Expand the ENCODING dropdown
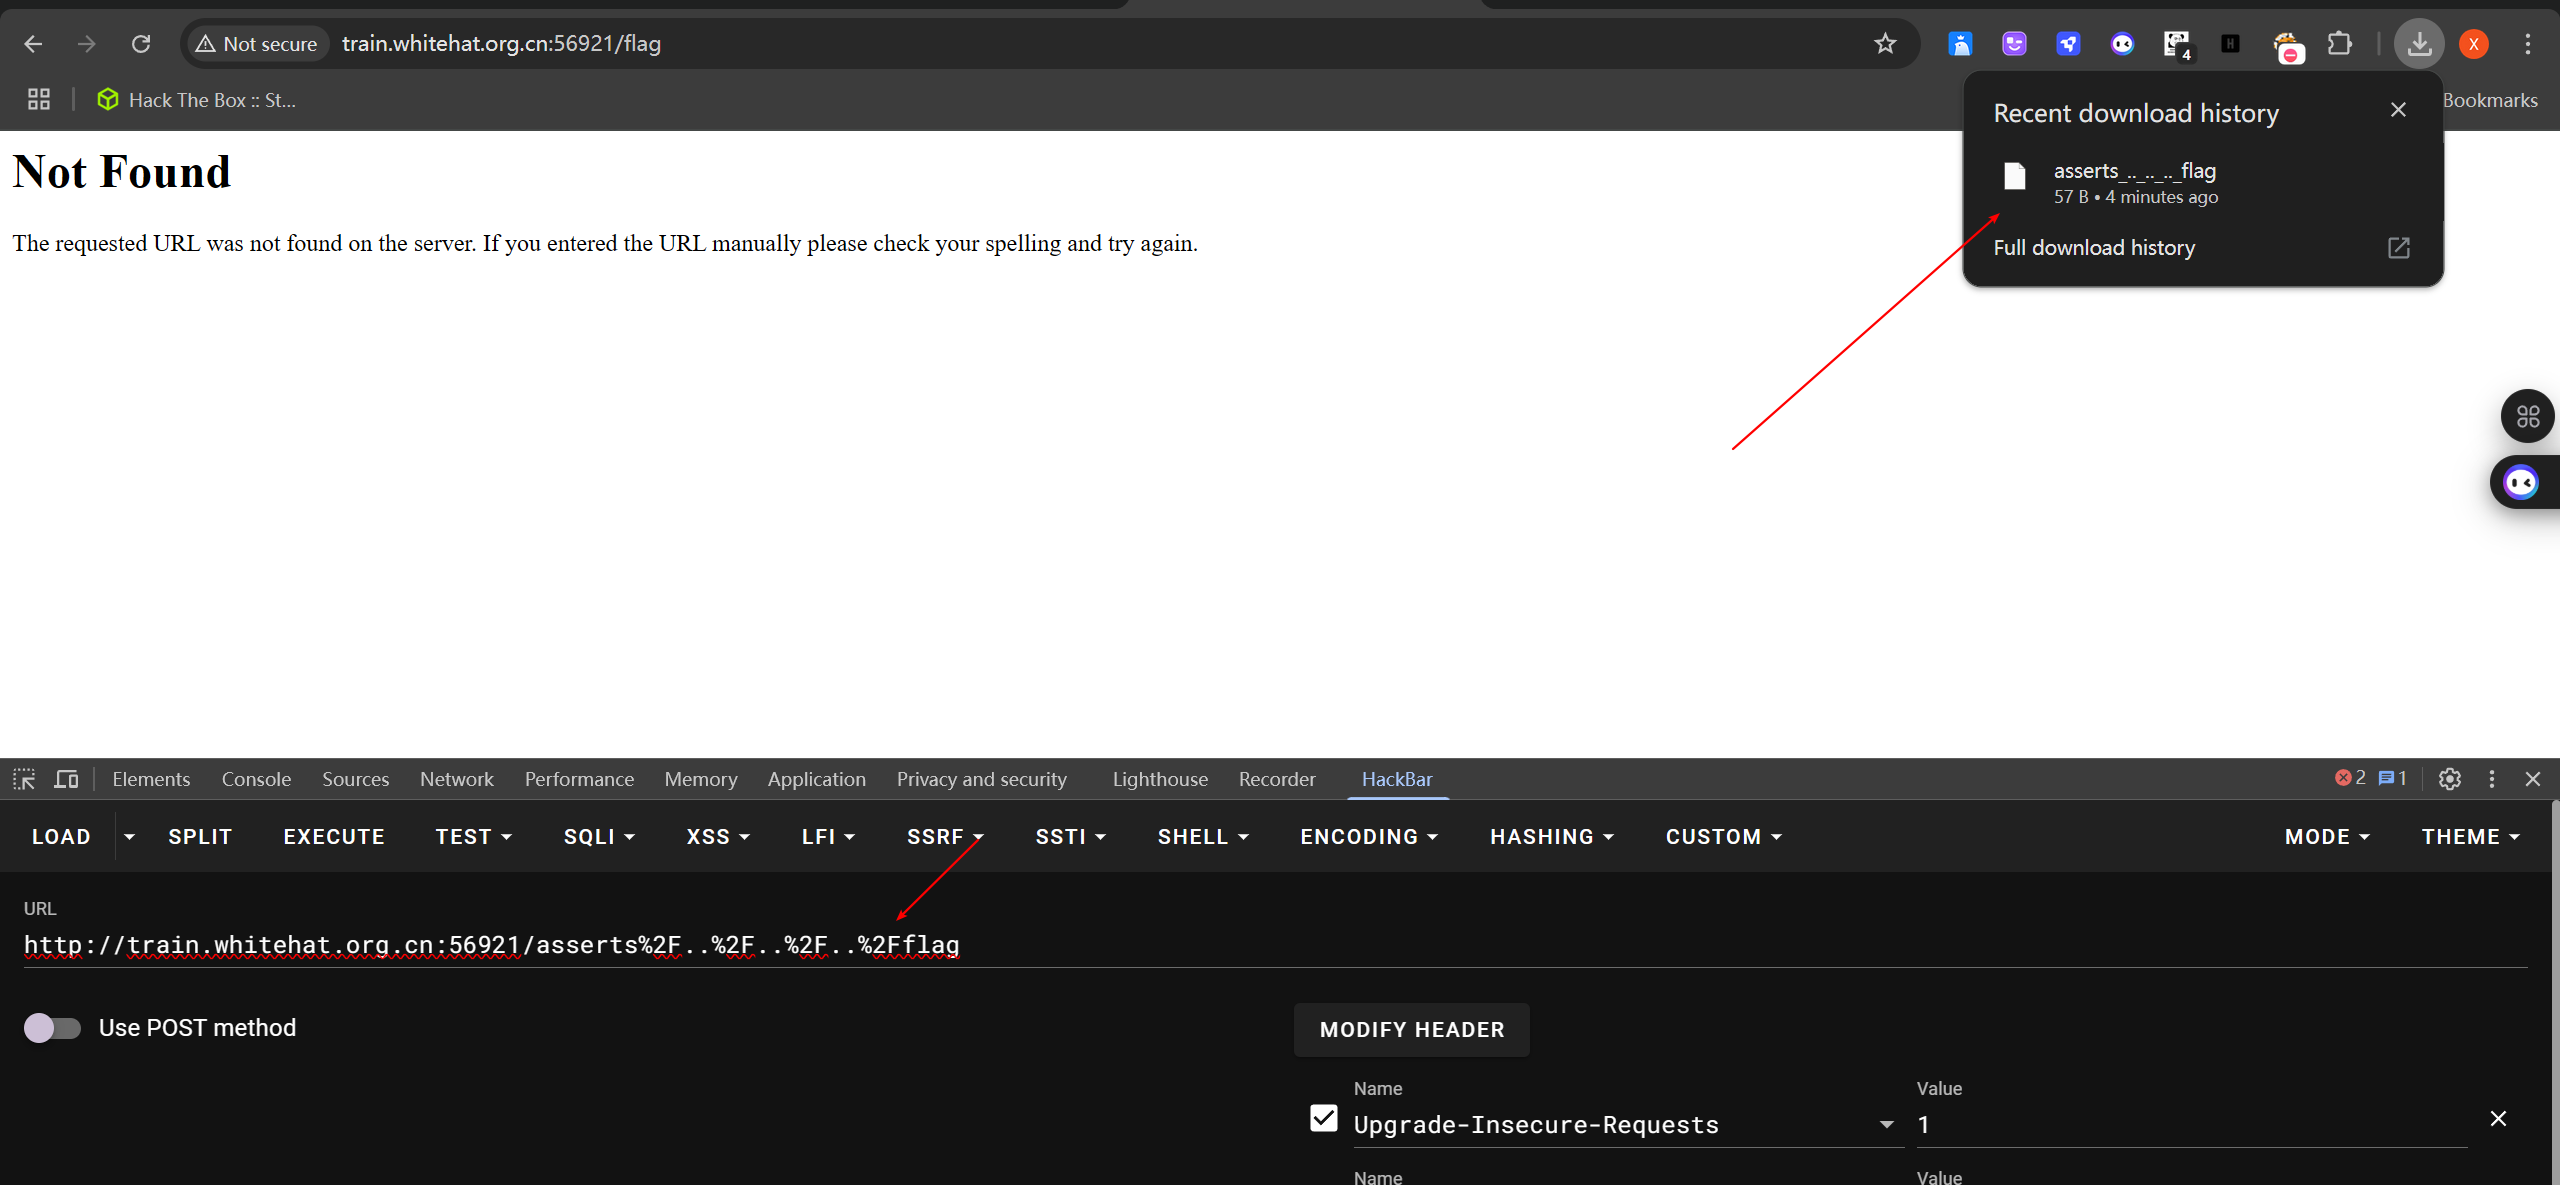The image size is (2560, 1185). pyautogui.click(x=1368, y=837)
